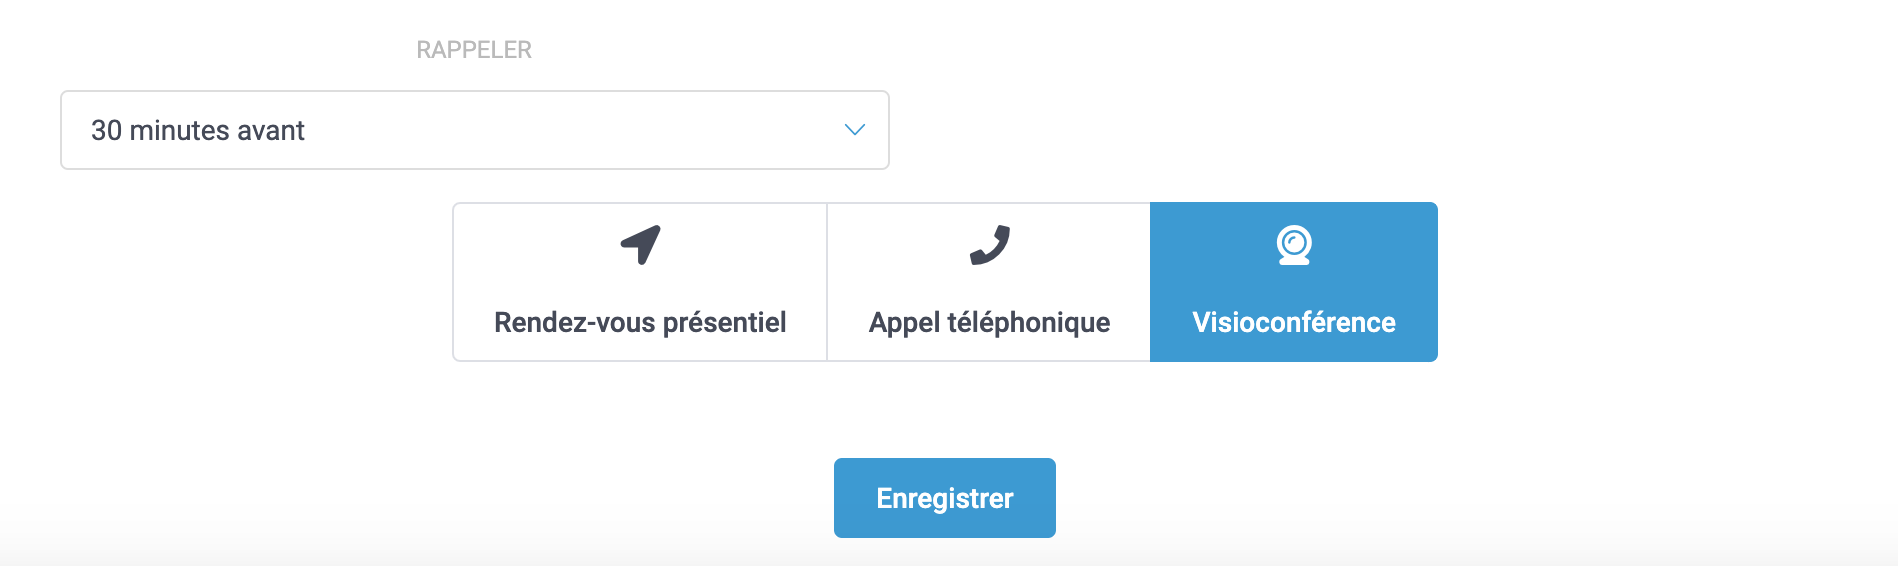Click the RAPPELER field label
This screenshot has width=1898, height=566.
(474, 50)
